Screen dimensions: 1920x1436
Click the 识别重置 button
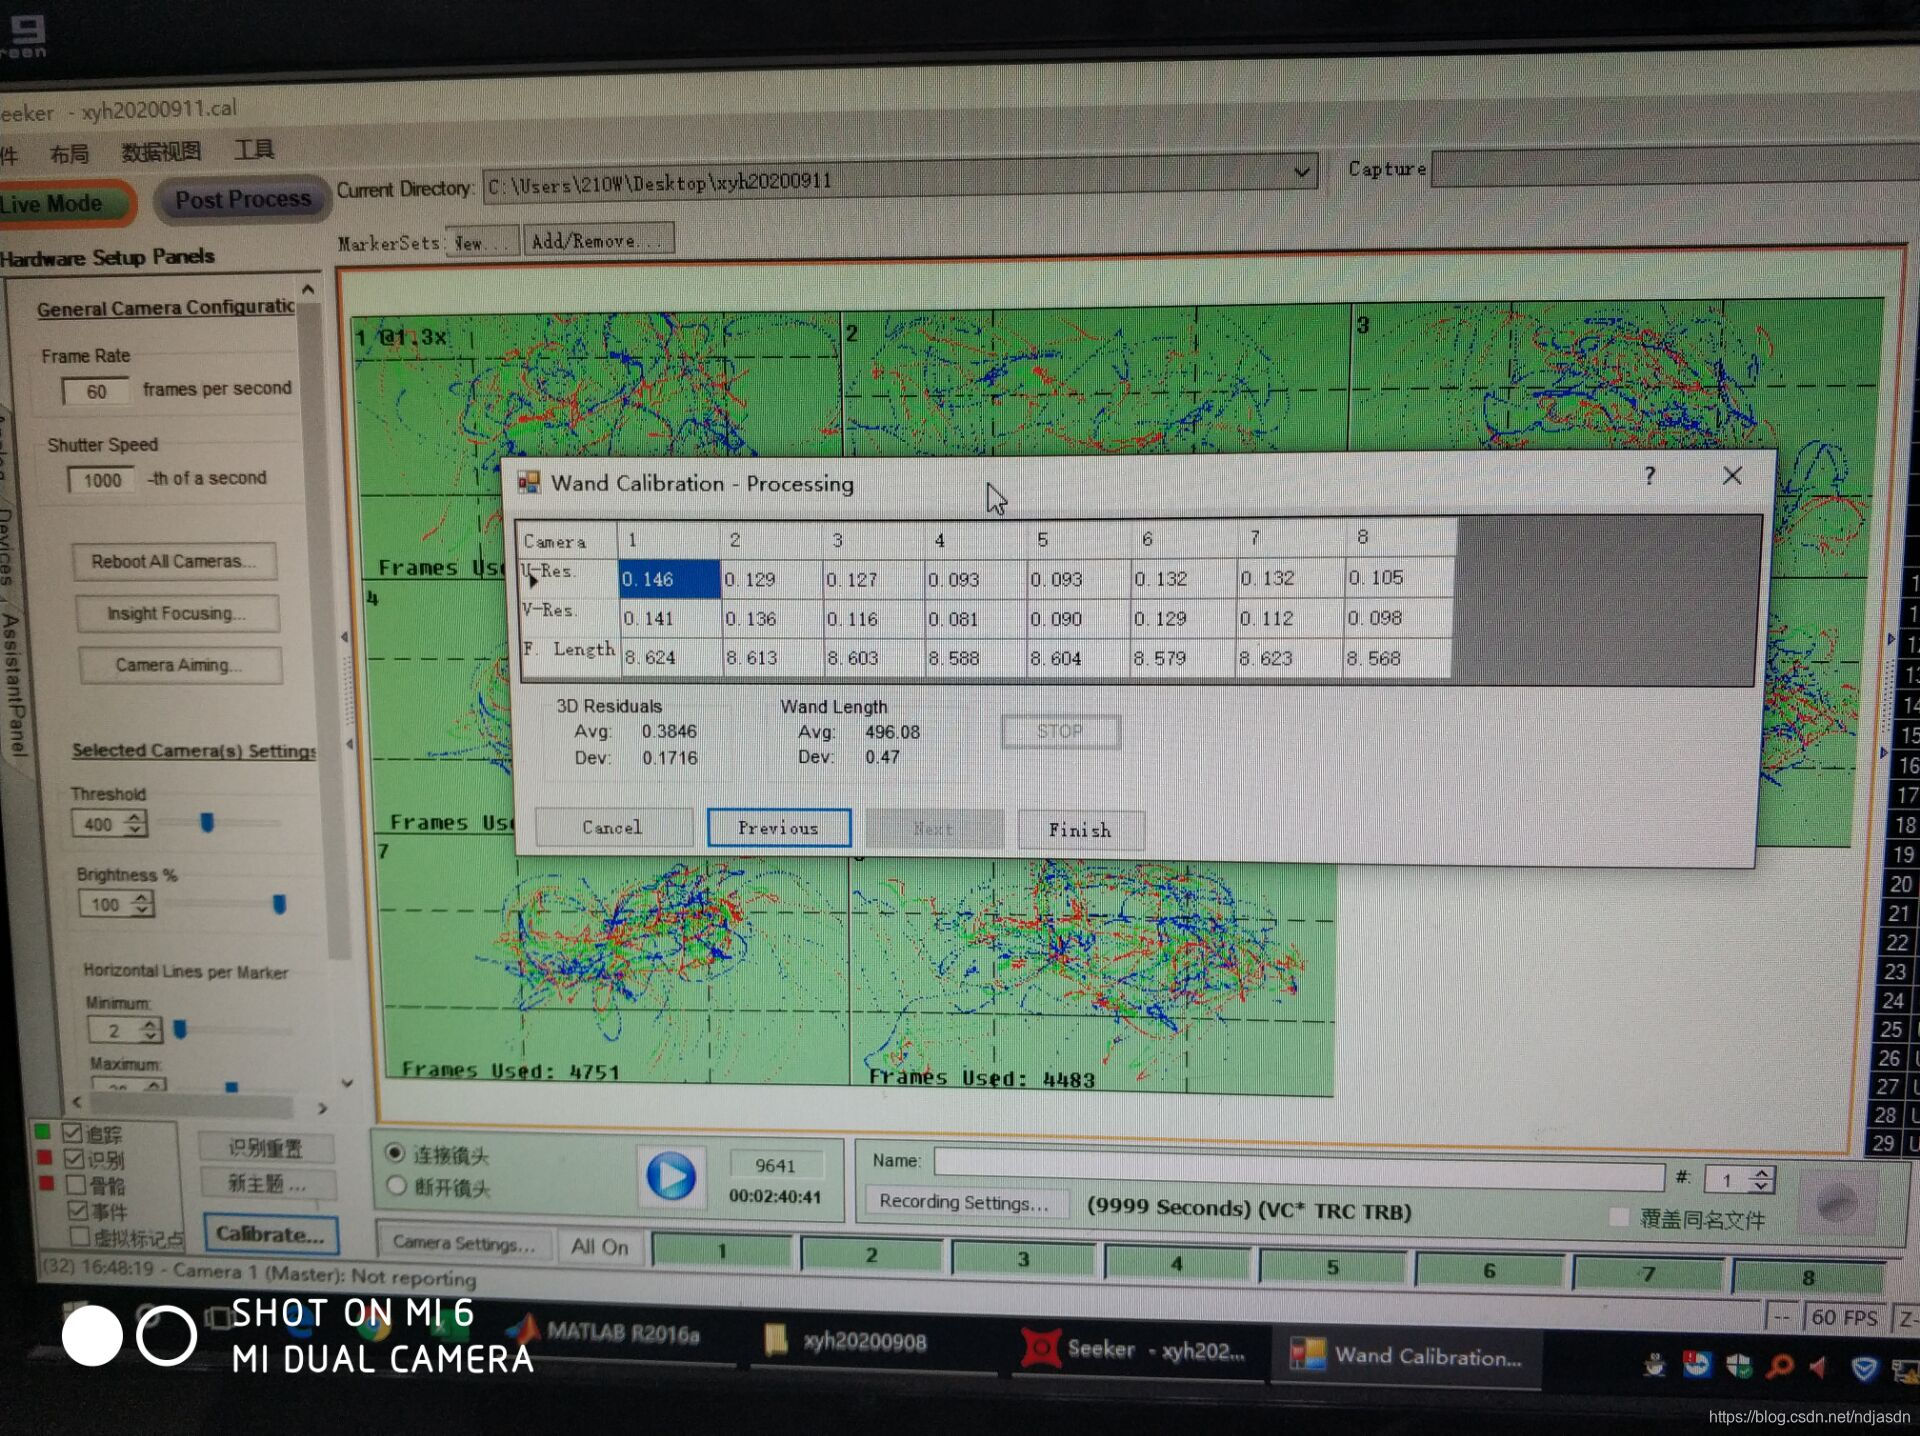tap(265, 1148)
